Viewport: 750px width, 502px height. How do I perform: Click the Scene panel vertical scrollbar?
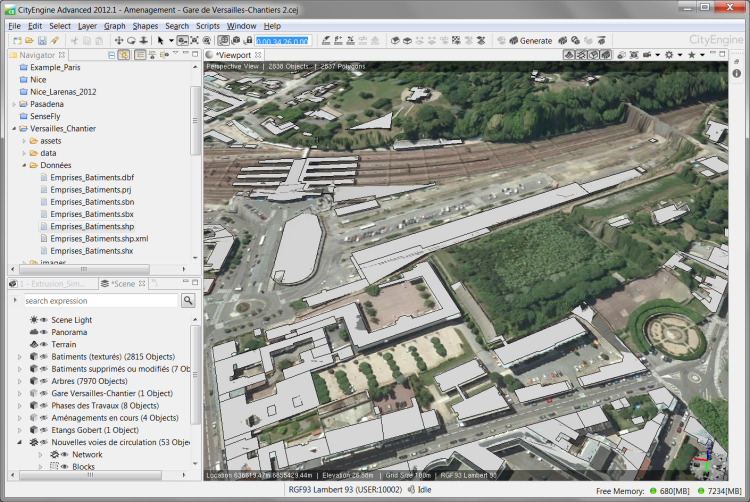coord(195,375)
